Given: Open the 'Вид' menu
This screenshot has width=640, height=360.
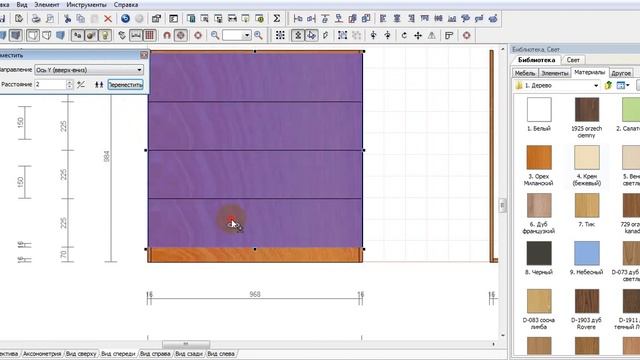Looking at the screenshot, I should [22, 5].
